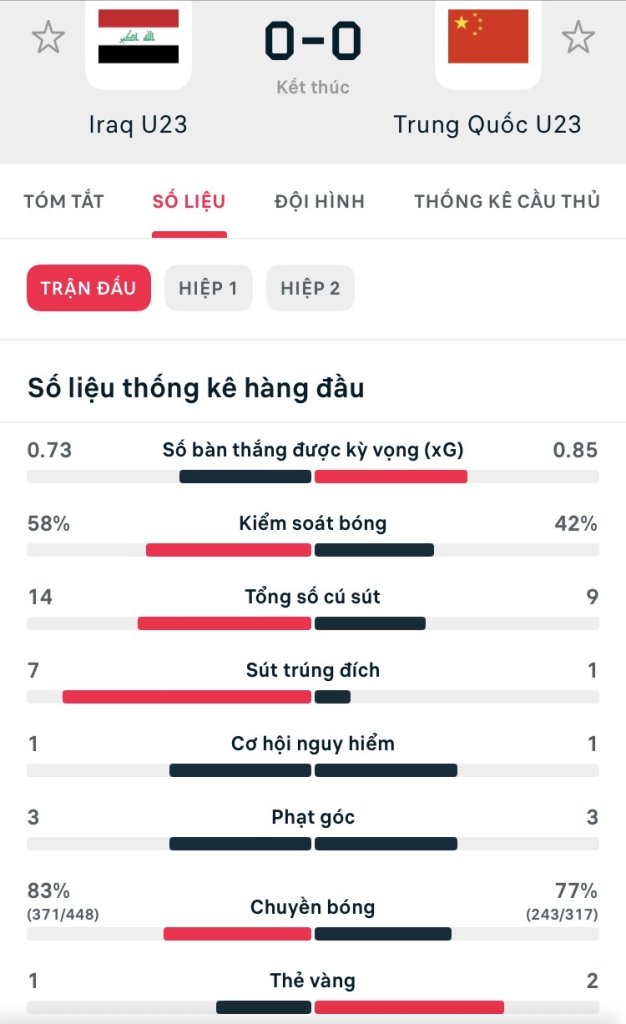Show Hiệp 2 statistics
Image resolution: width=626 pixels, height=1024 pixels.
coord(310,289)
